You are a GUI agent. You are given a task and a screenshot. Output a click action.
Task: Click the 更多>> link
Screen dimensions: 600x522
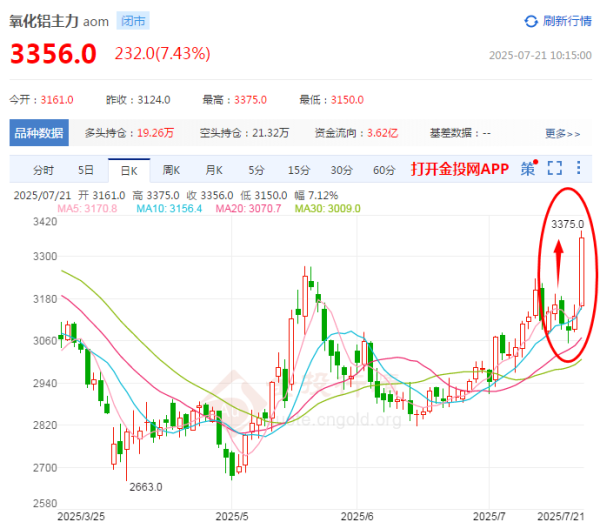[562, 134]
